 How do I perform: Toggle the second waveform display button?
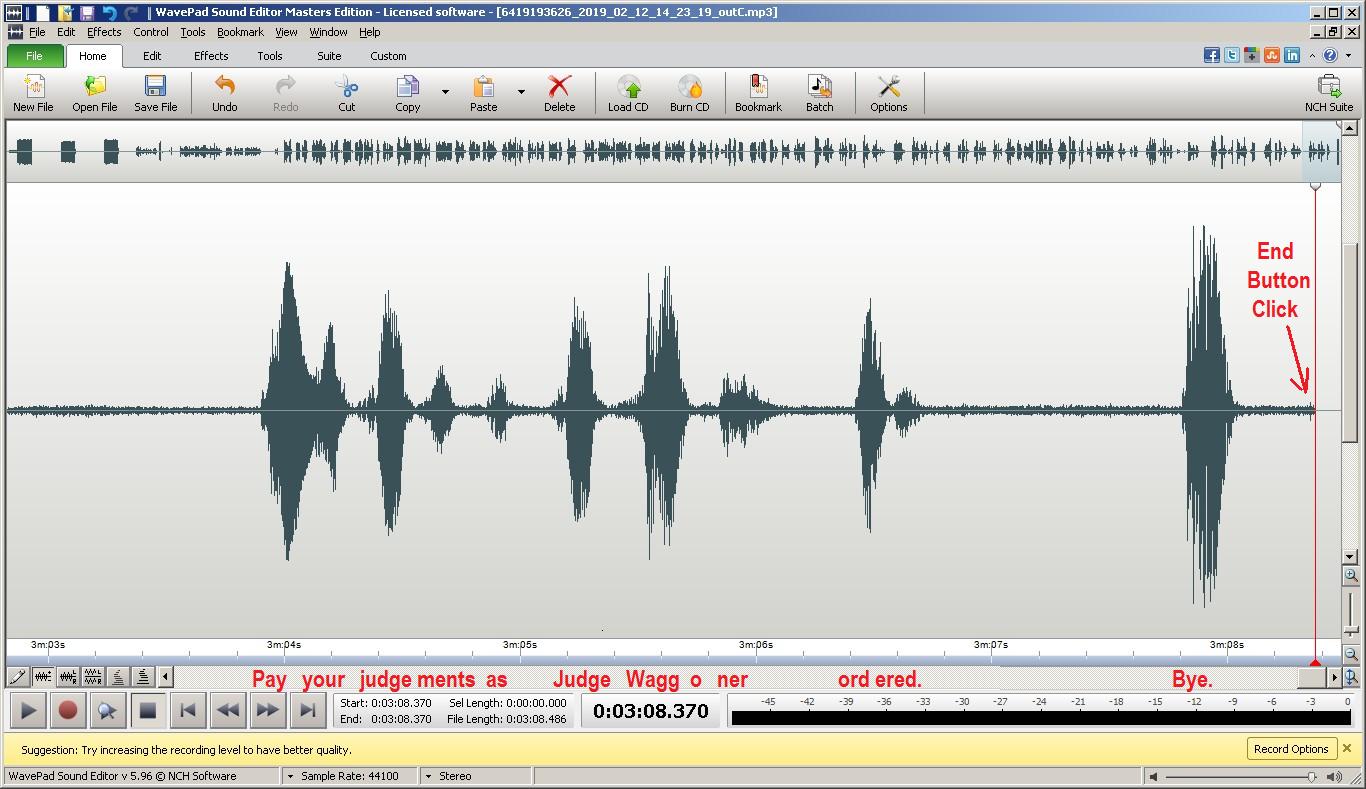tap(43, 677)
